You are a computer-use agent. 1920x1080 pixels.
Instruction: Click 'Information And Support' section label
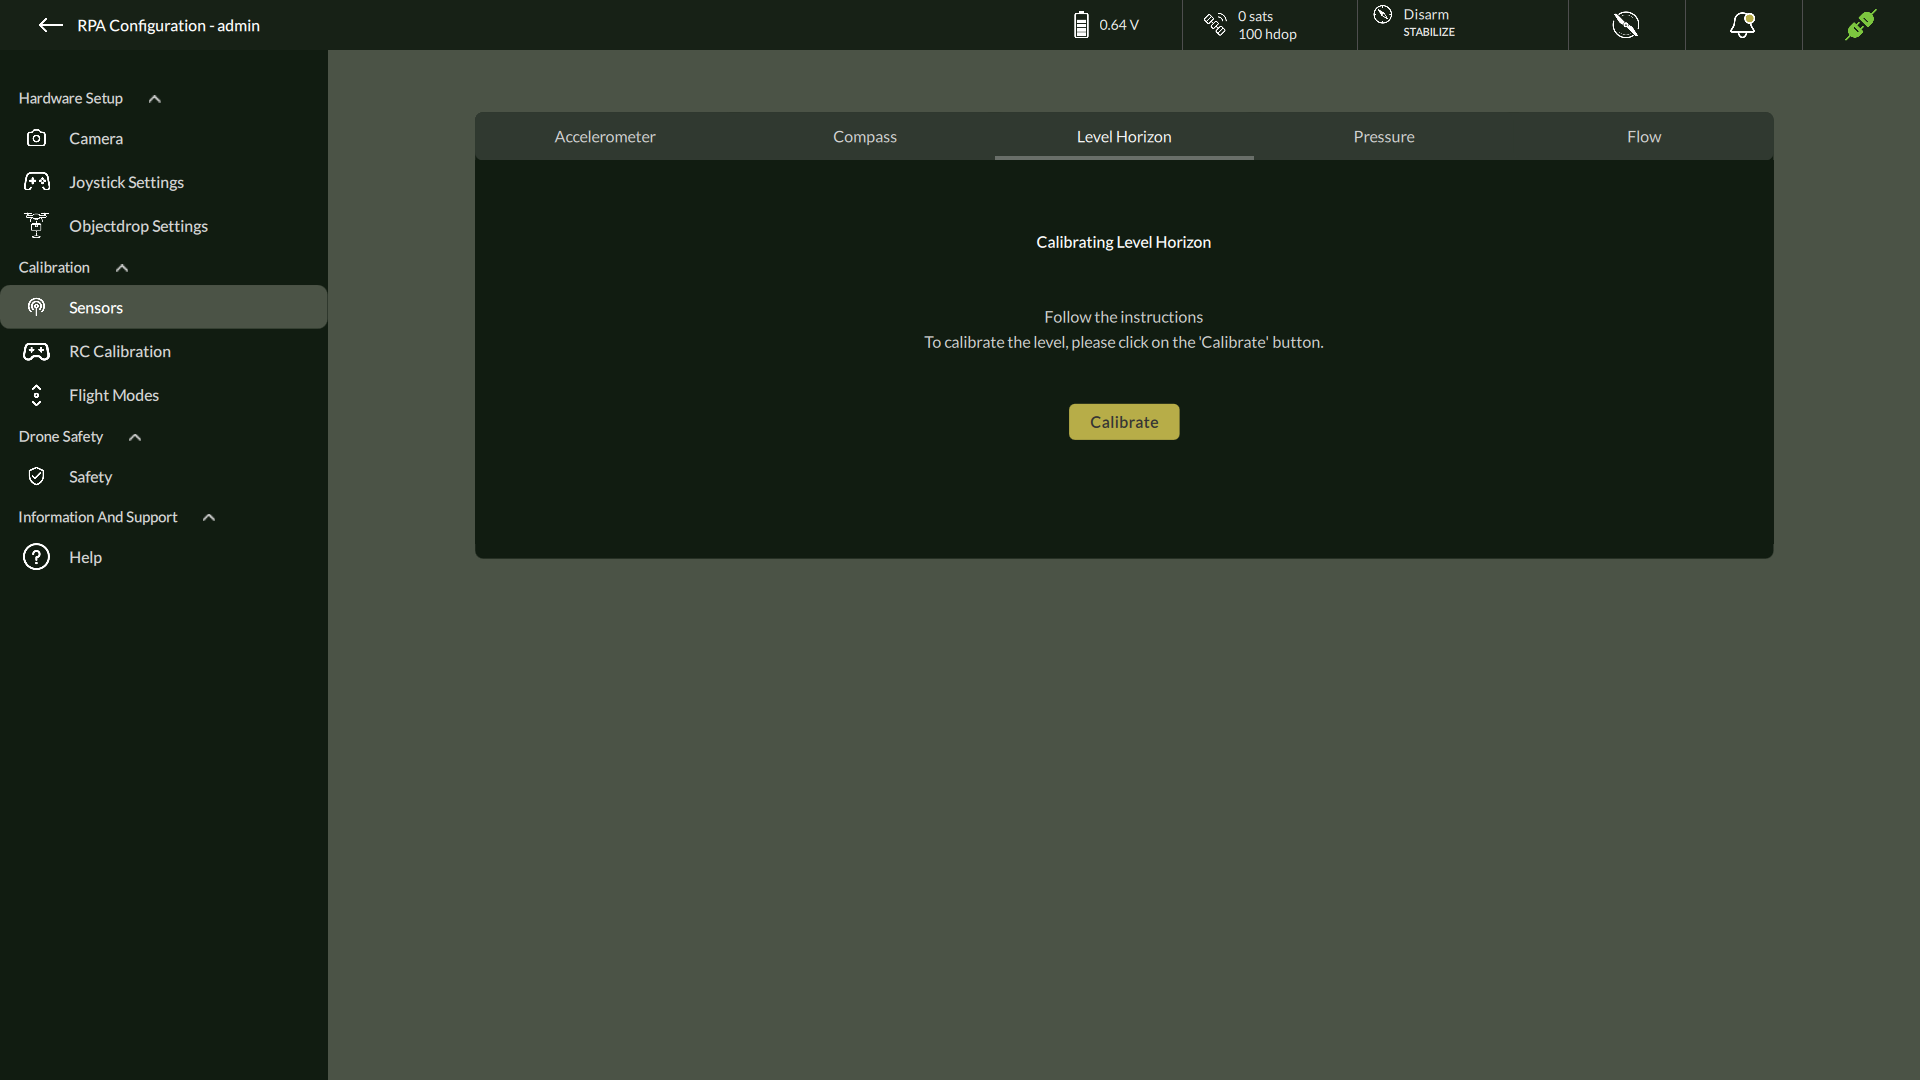[x=97, y=517]
